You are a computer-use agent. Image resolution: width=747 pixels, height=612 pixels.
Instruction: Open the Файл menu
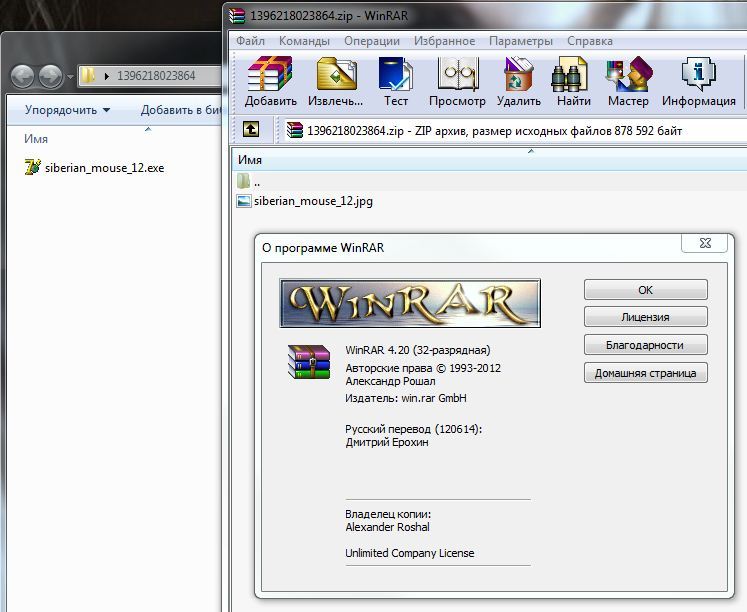tap(250, 41)
